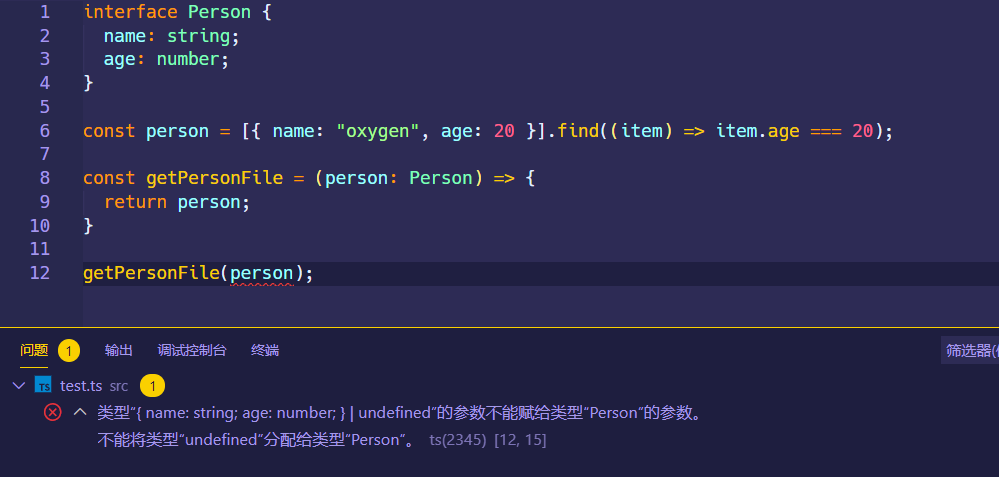
Task: Focus the 筛选器 filter input box
Action: pos(970,350)
